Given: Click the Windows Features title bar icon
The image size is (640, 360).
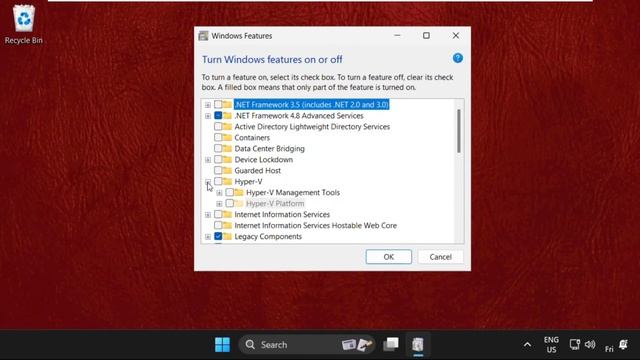Looking at the screenshot, I should pyautogui.click(x=203, y=36).
